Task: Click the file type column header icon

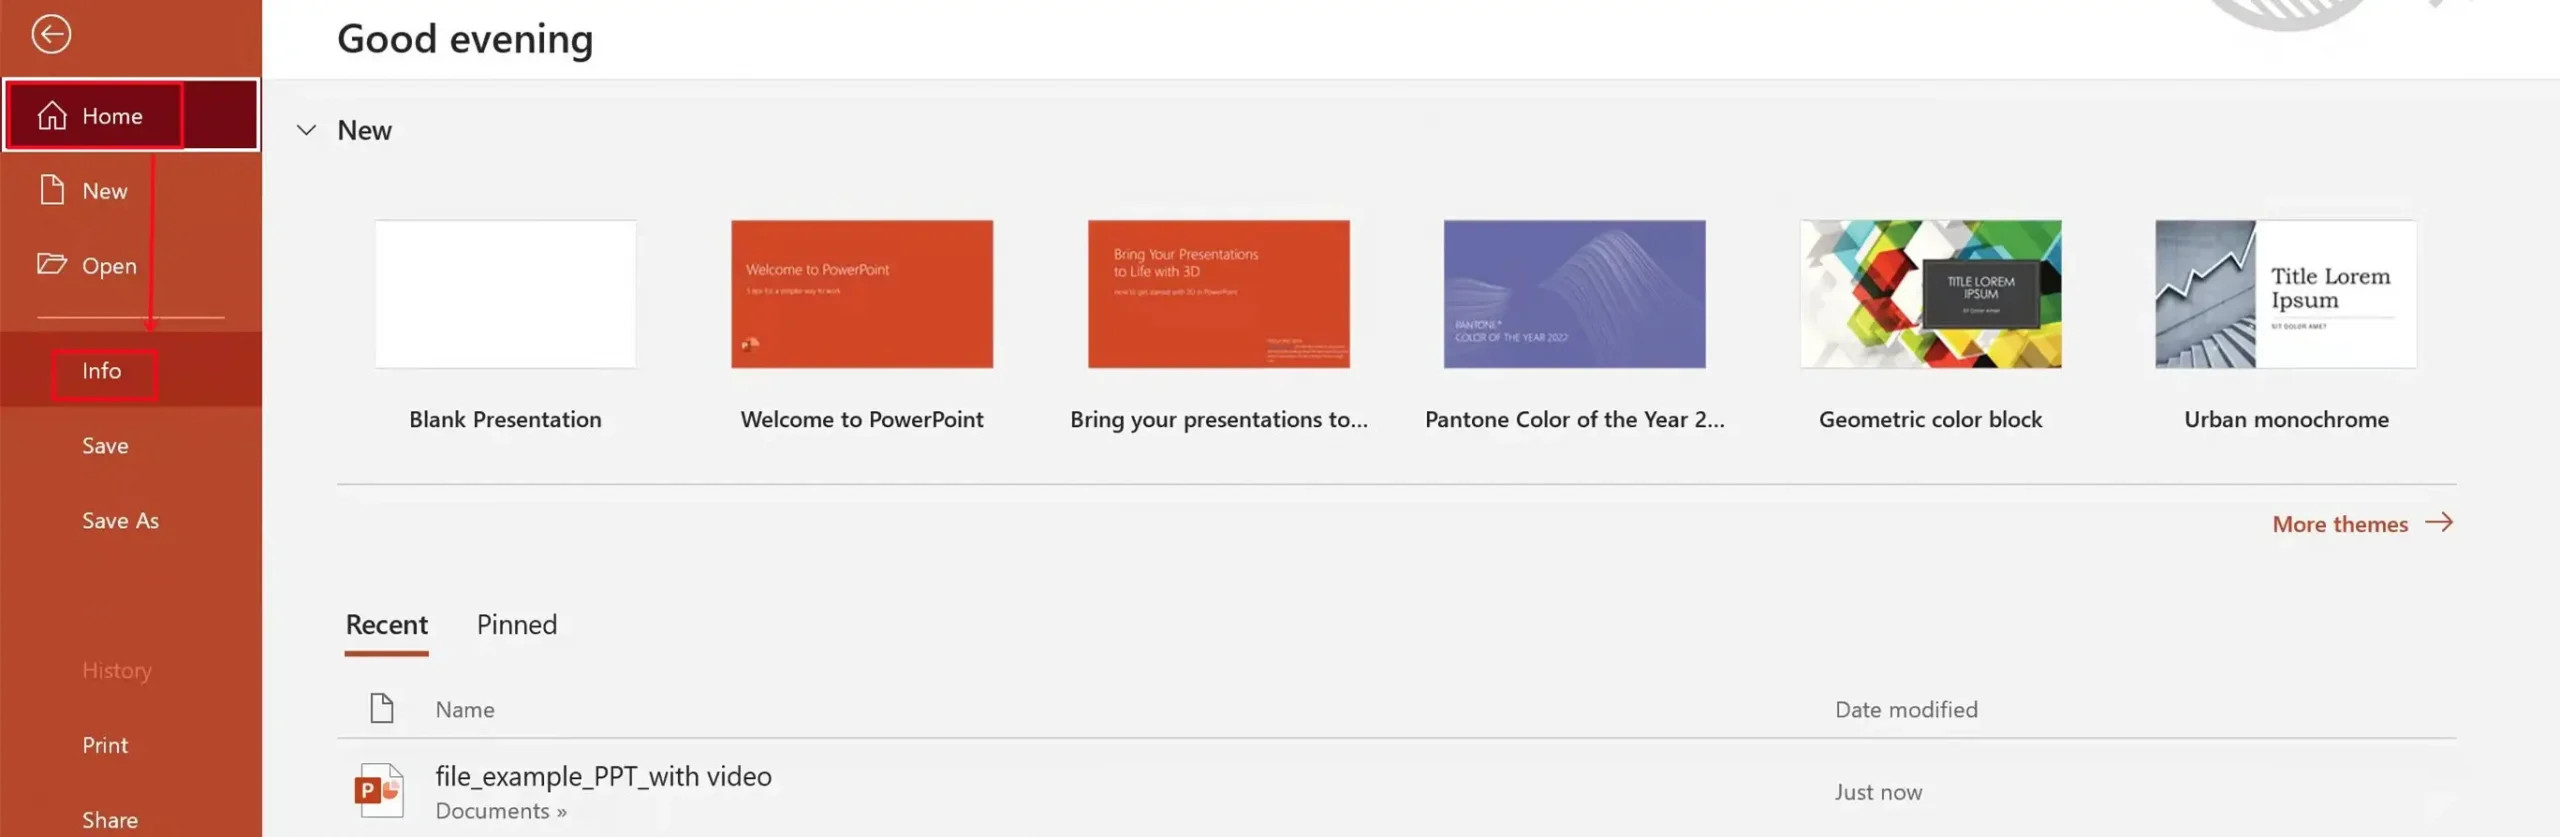Action: pyautogui.click(x=381, y=708)
